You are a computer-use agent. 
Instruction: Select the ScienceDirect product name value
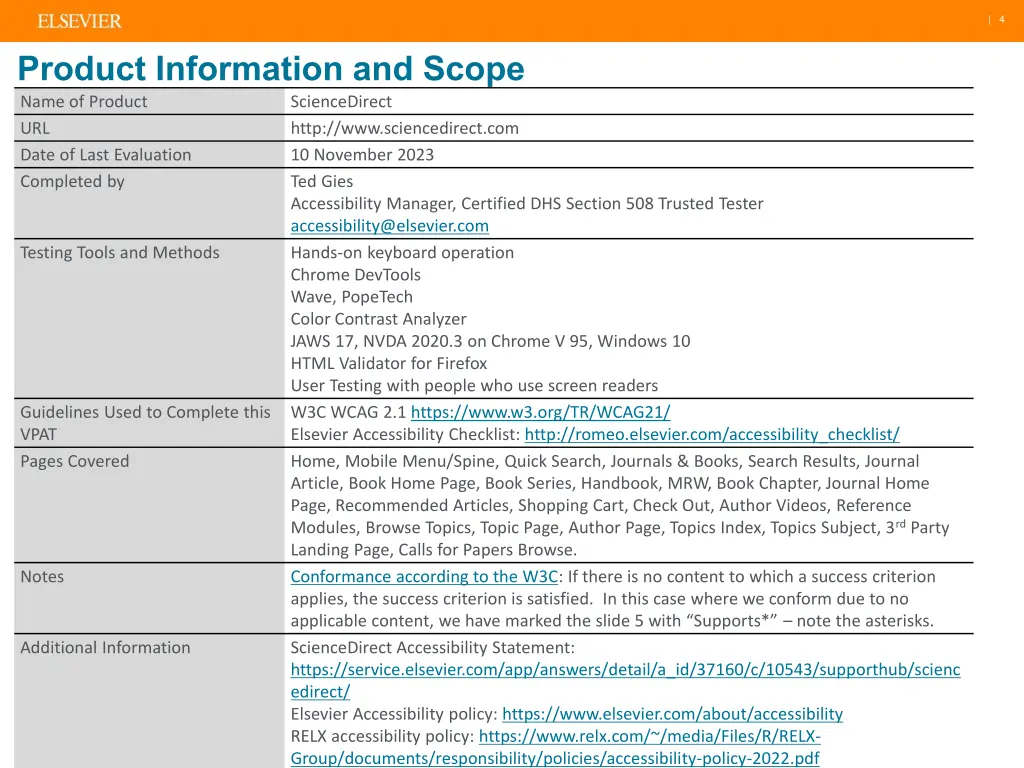pos(341,102)
